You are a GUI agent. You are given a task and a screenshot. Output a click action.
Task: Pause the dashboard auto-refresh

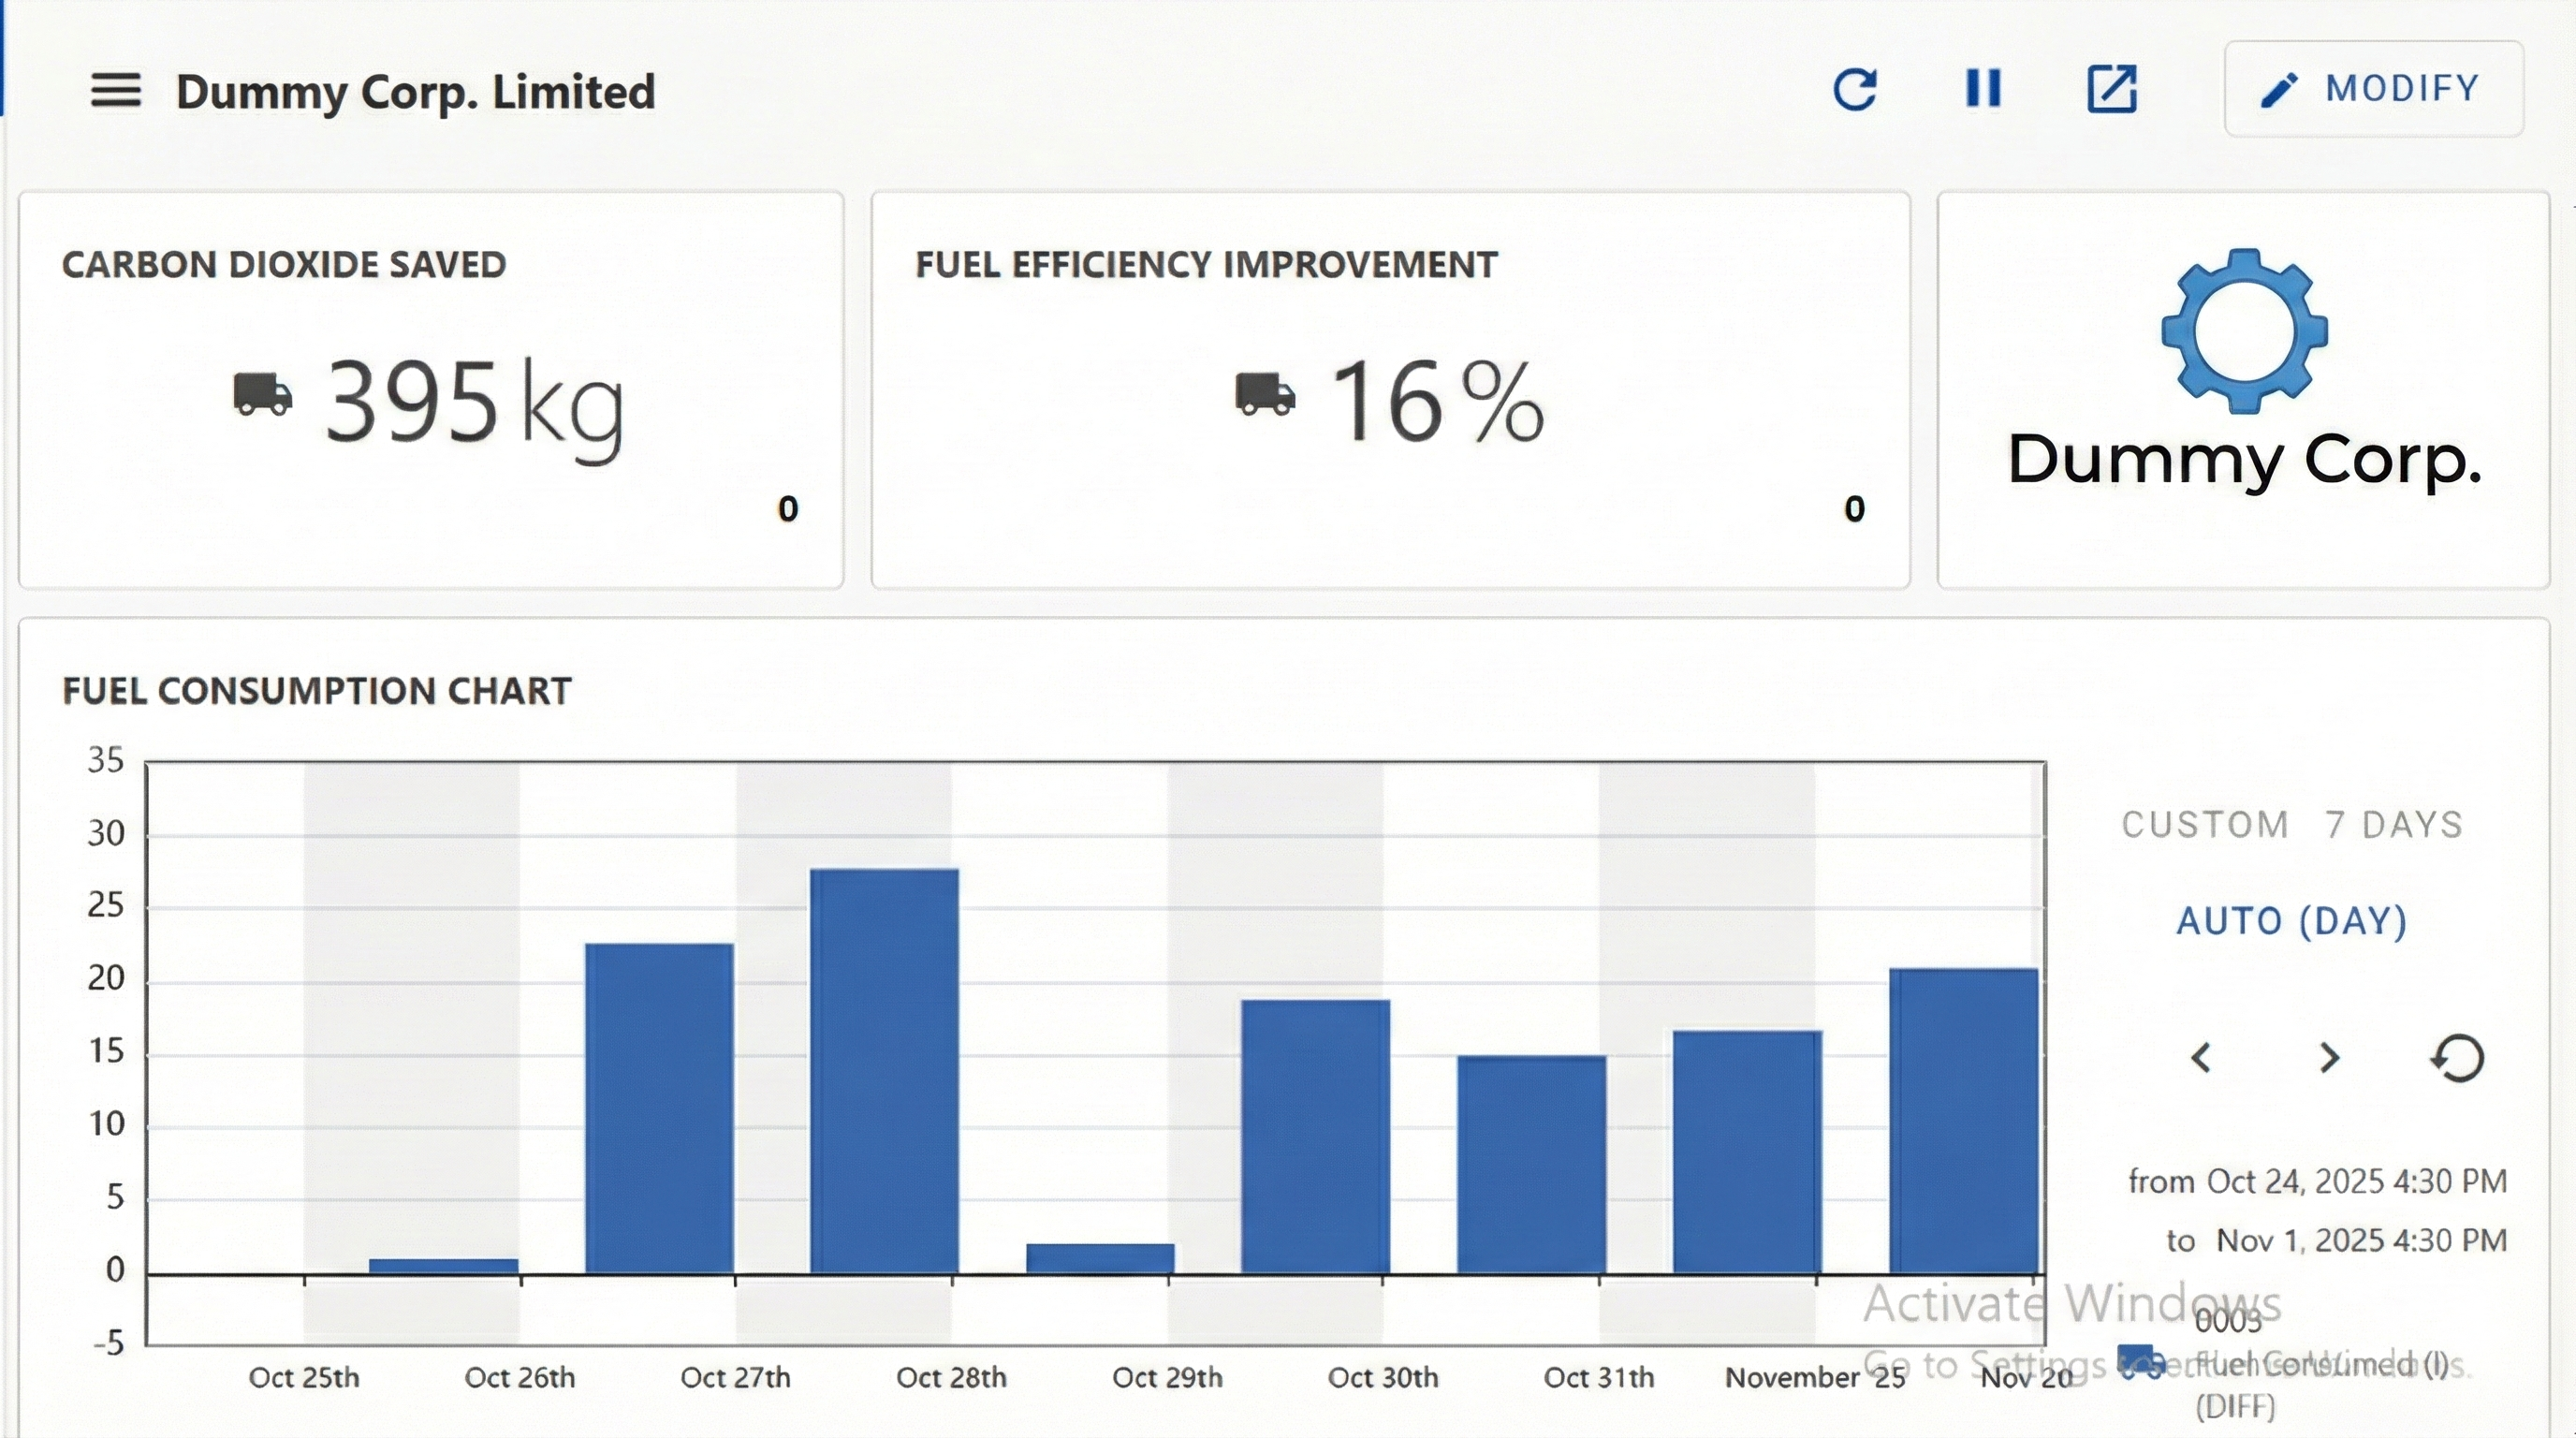[x=1983, y=89]
